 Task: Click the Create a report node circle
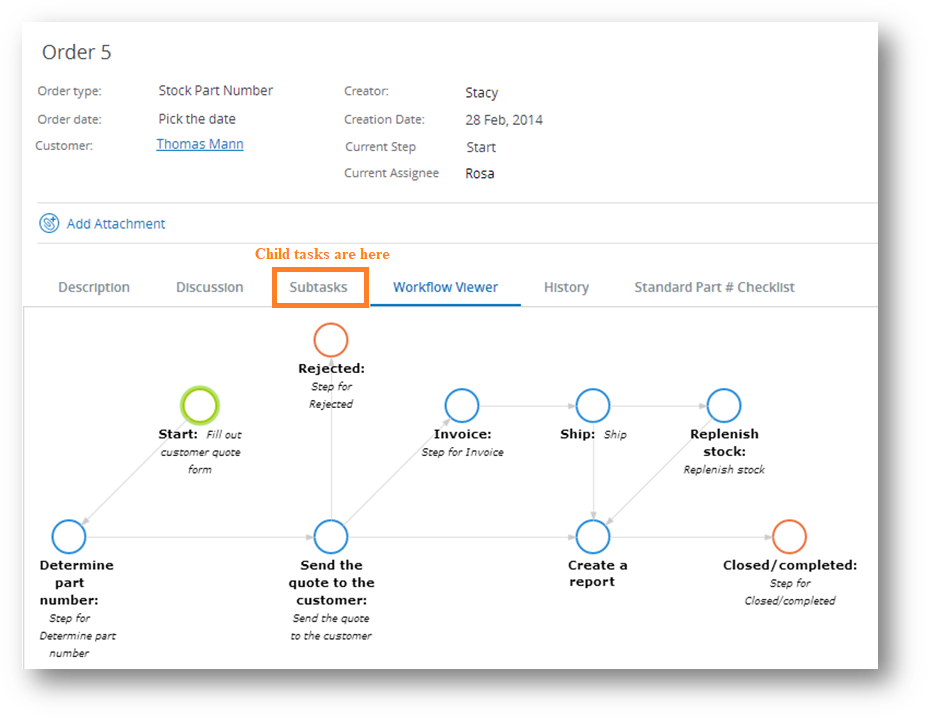[x=593, y=537]
